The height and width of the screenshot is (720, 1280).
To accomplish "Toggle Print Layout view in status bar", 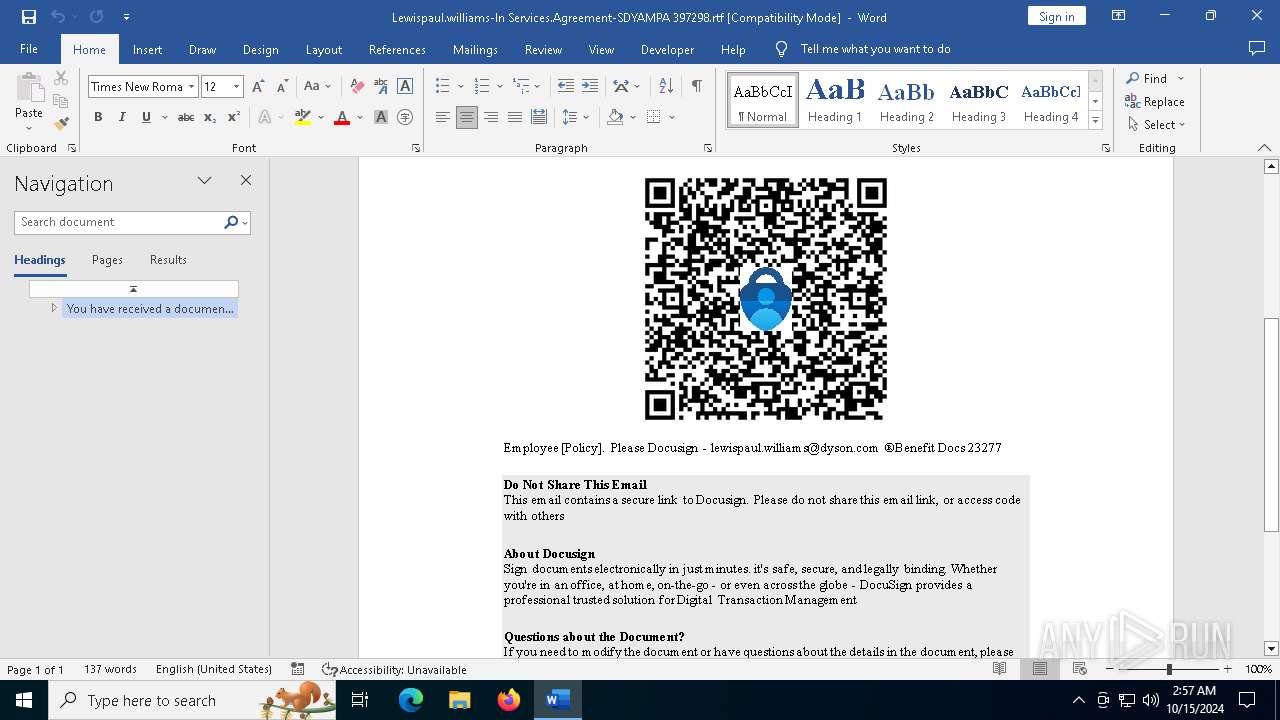I will coord(1040,669).
